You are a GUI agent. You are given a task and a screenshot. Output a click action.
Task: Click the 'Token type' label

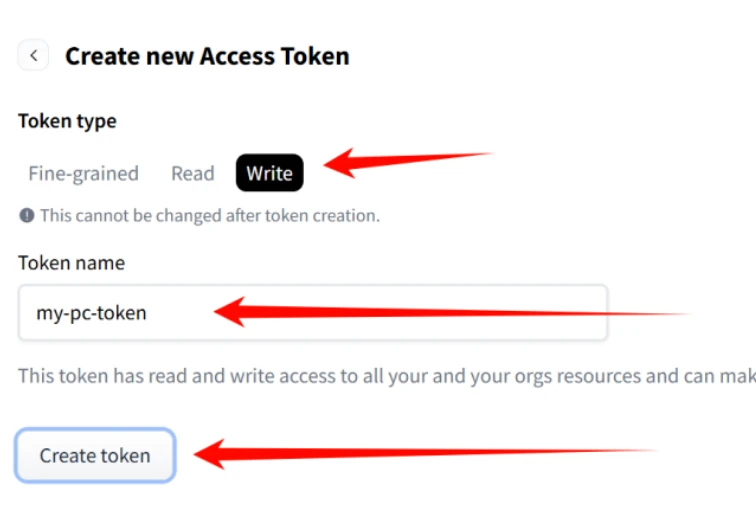click(67, 121)
